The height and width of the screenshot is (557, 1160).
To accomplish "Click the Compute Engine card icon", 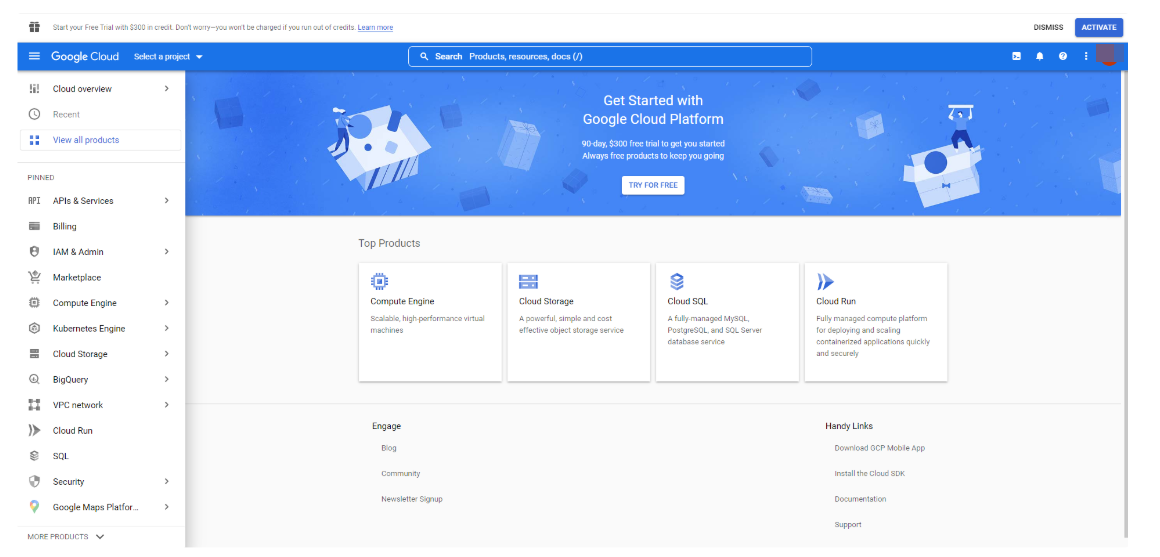I will tap(380, 281).
